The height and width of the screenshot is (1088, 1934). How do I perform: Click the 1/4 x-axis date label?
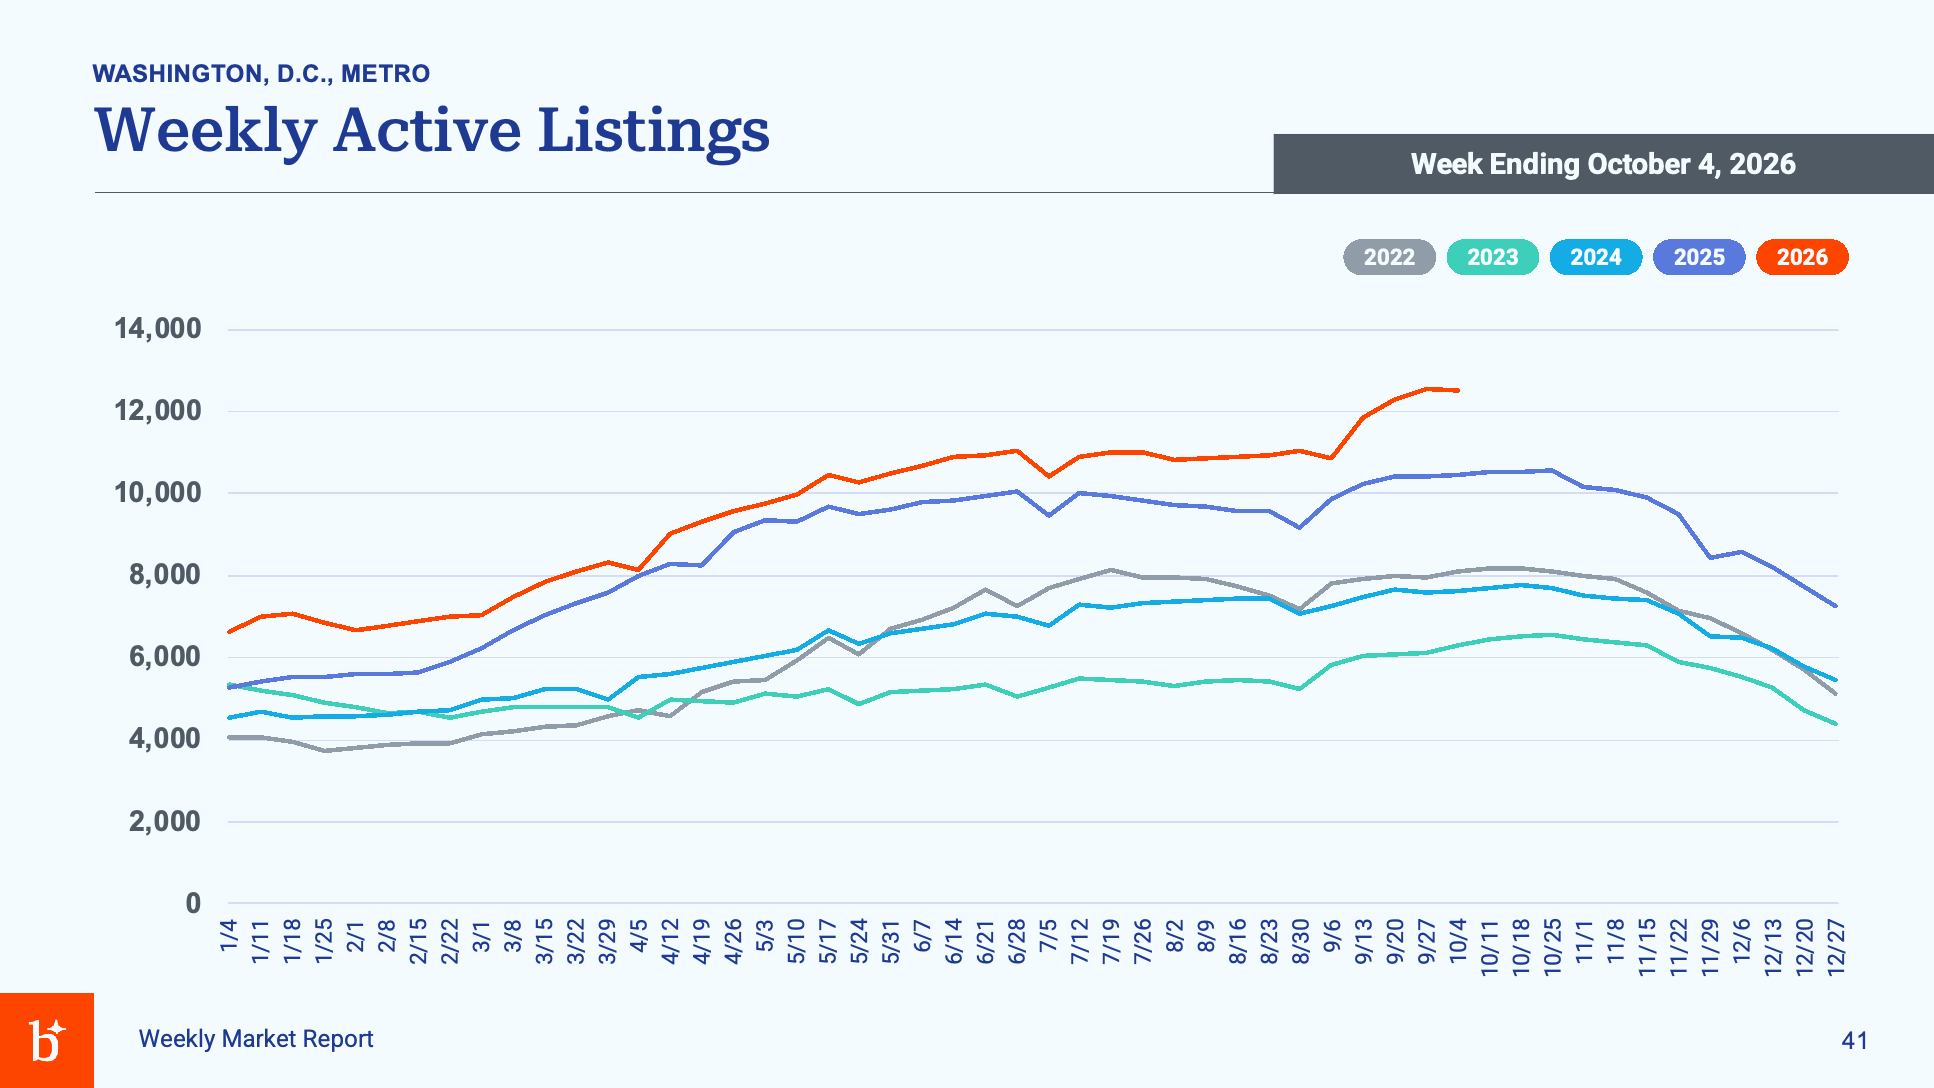click(x=229, y=937)
